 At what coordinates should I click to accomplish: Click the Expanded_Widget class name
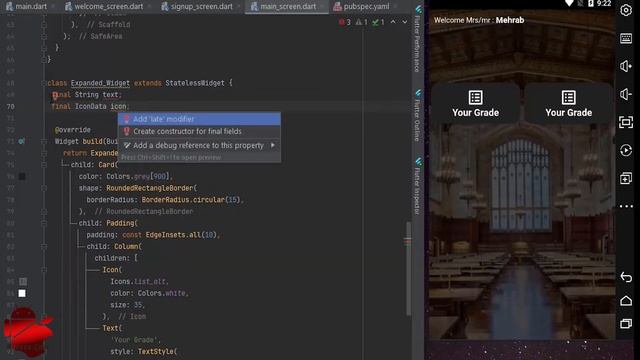(x=100, y=83)
